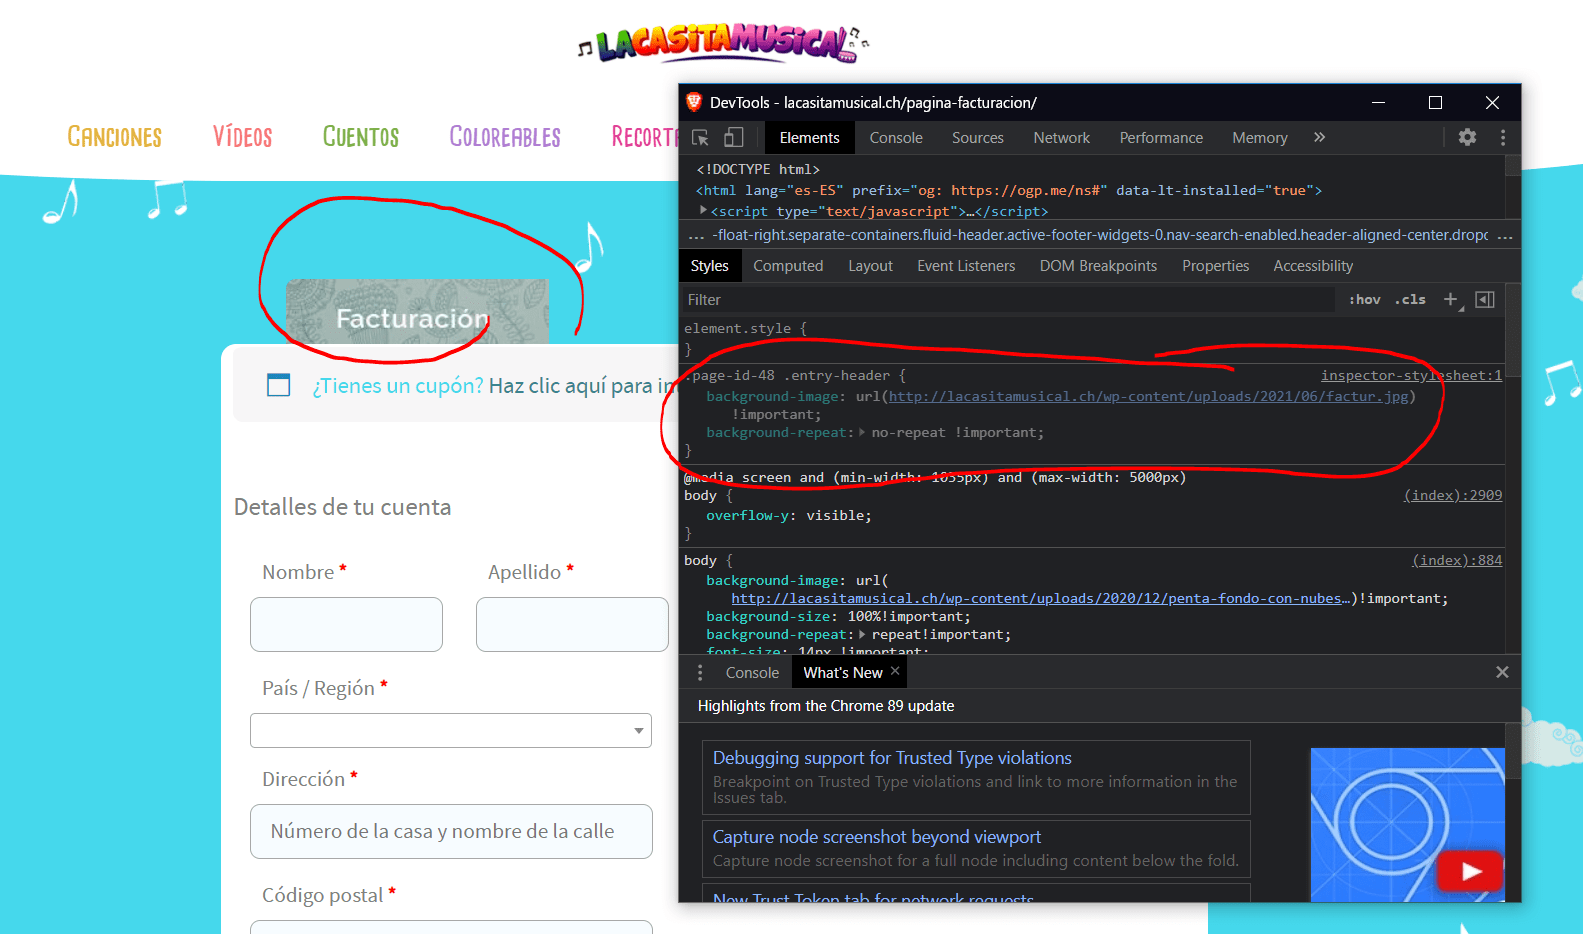The width and height of the screenshot is (1583, 934).
Task: Click the La Casita Musical logo
Action: [x=723, y=43]
